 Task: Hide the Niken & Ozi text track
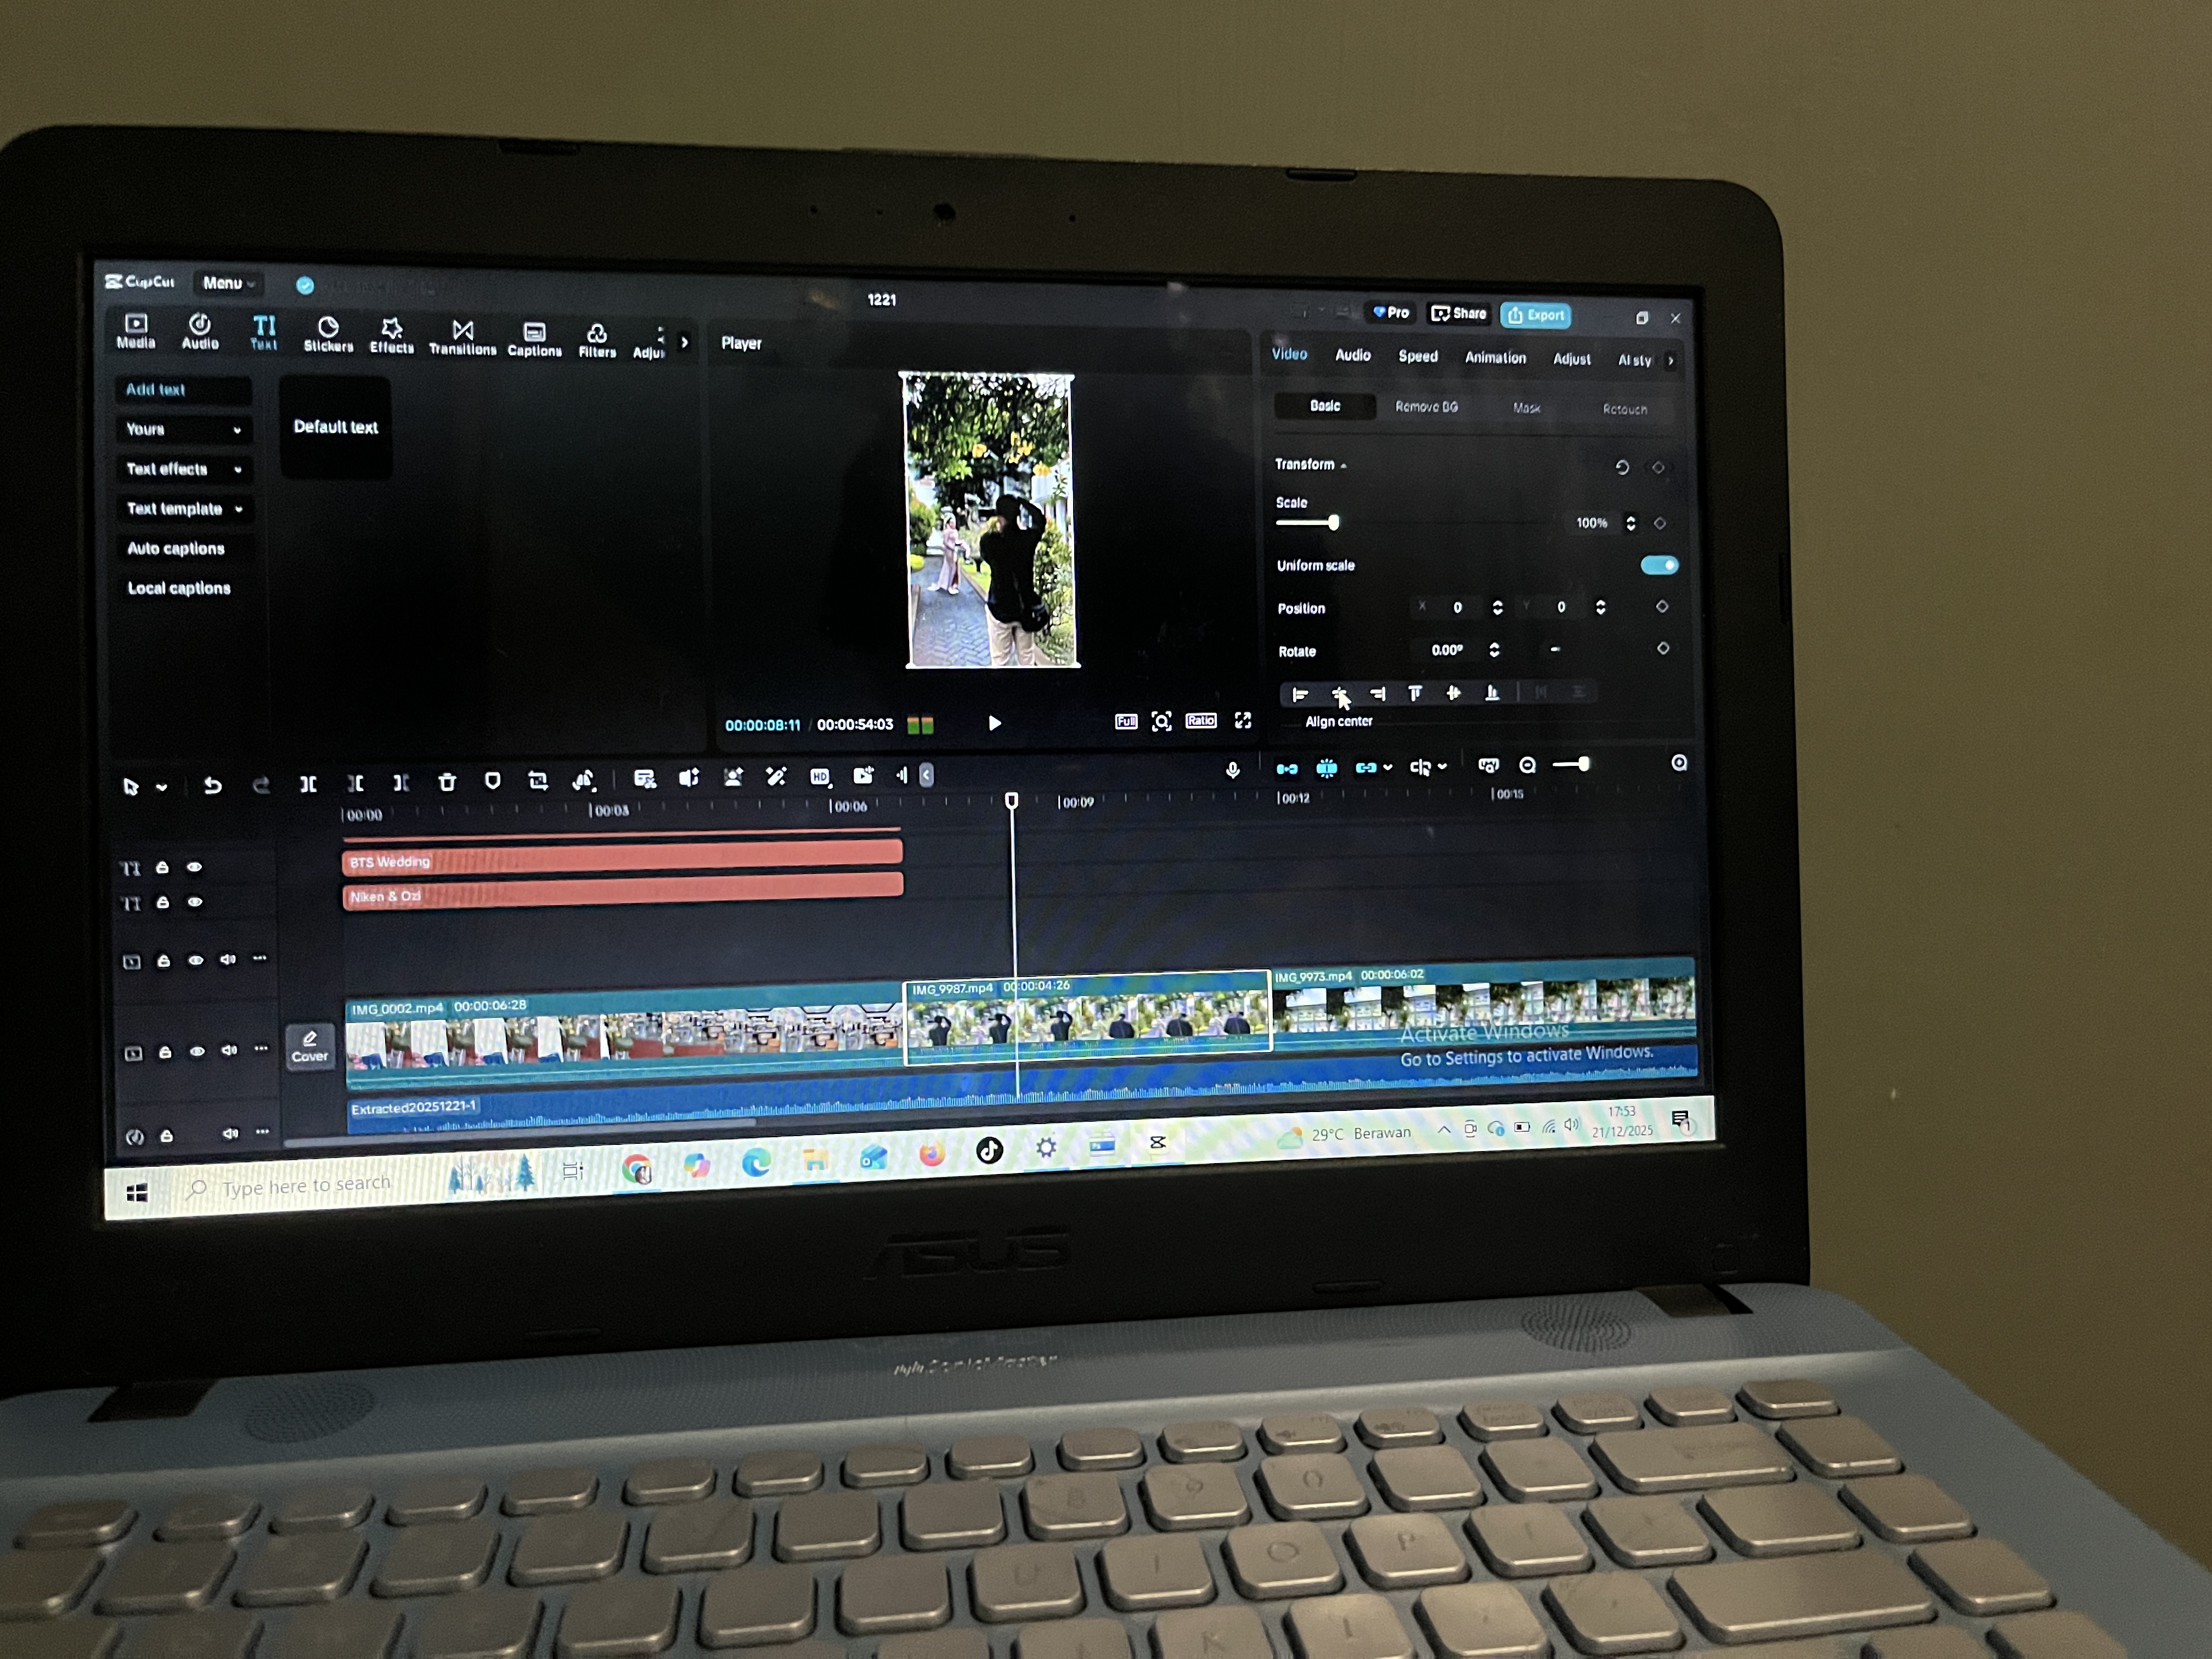[195, 902]
